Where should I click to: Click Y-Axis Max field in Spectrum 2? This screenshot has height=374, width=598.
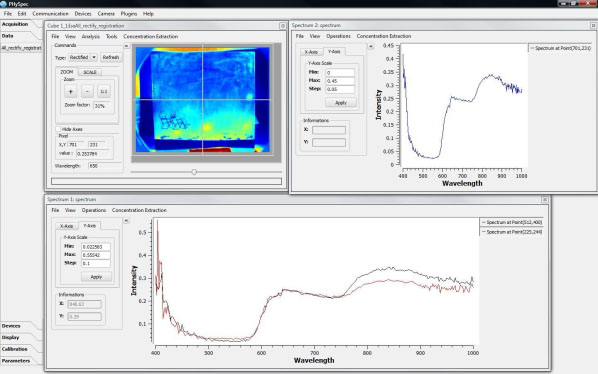pyautogui.click(x=340, y=81)
